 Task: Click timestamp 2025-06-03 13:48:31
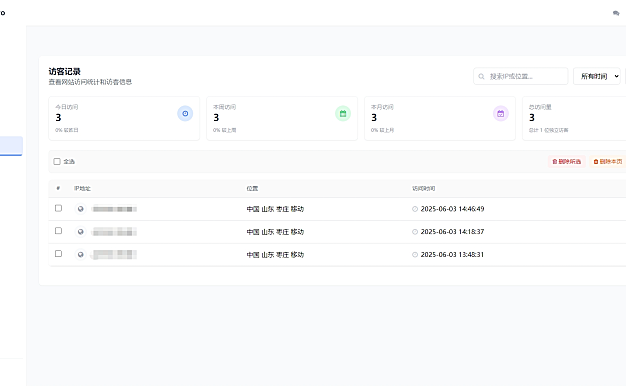[x=452, y=254]
